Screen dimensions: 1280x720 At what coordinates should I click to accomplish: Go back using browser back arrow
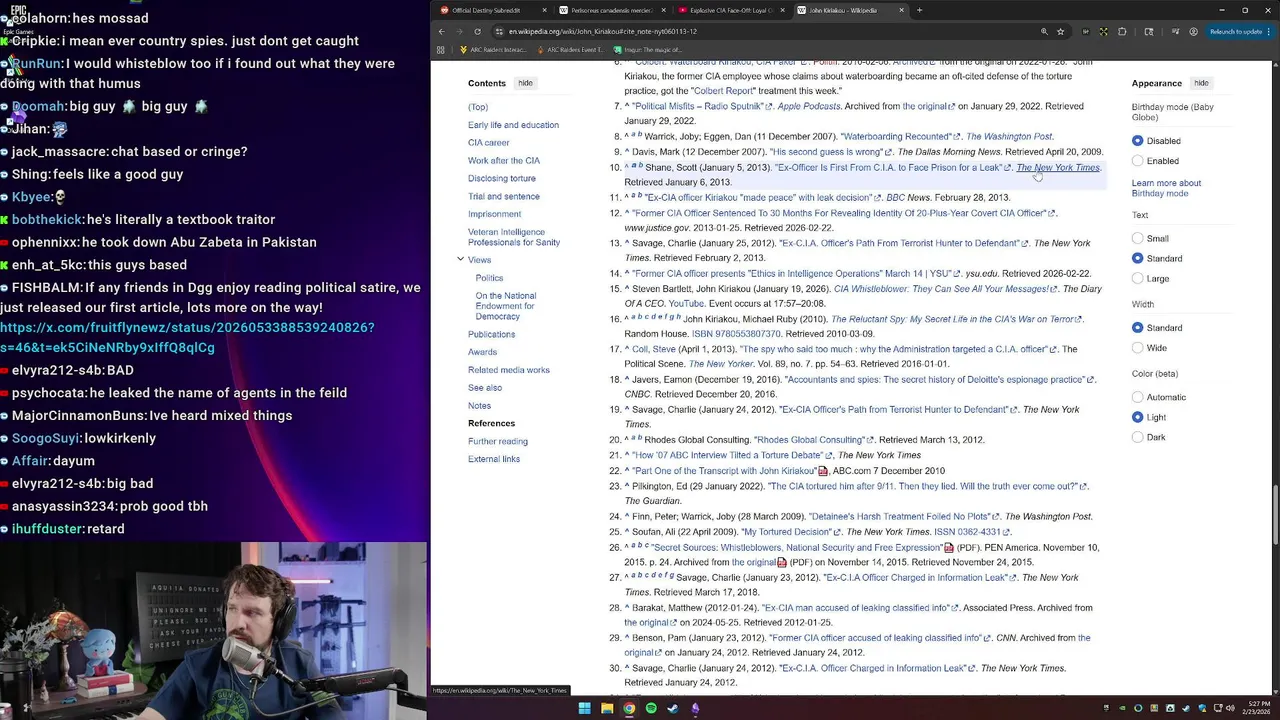[441, 31]
